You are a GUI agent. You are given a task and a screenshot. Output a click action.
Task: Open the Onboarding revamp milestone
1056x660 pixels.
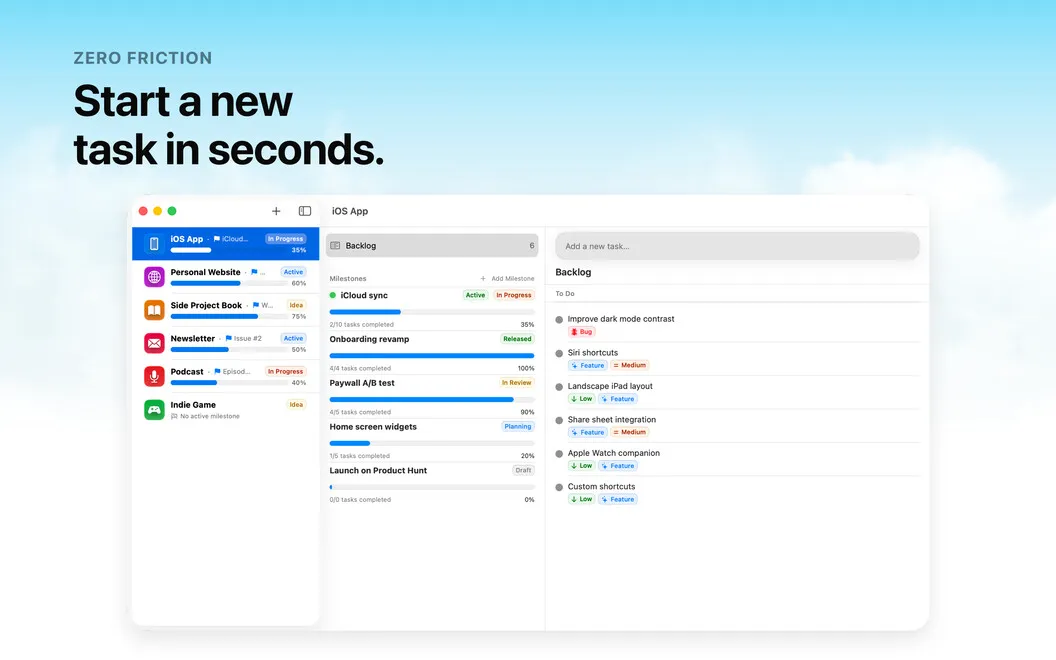click(369, 339)
